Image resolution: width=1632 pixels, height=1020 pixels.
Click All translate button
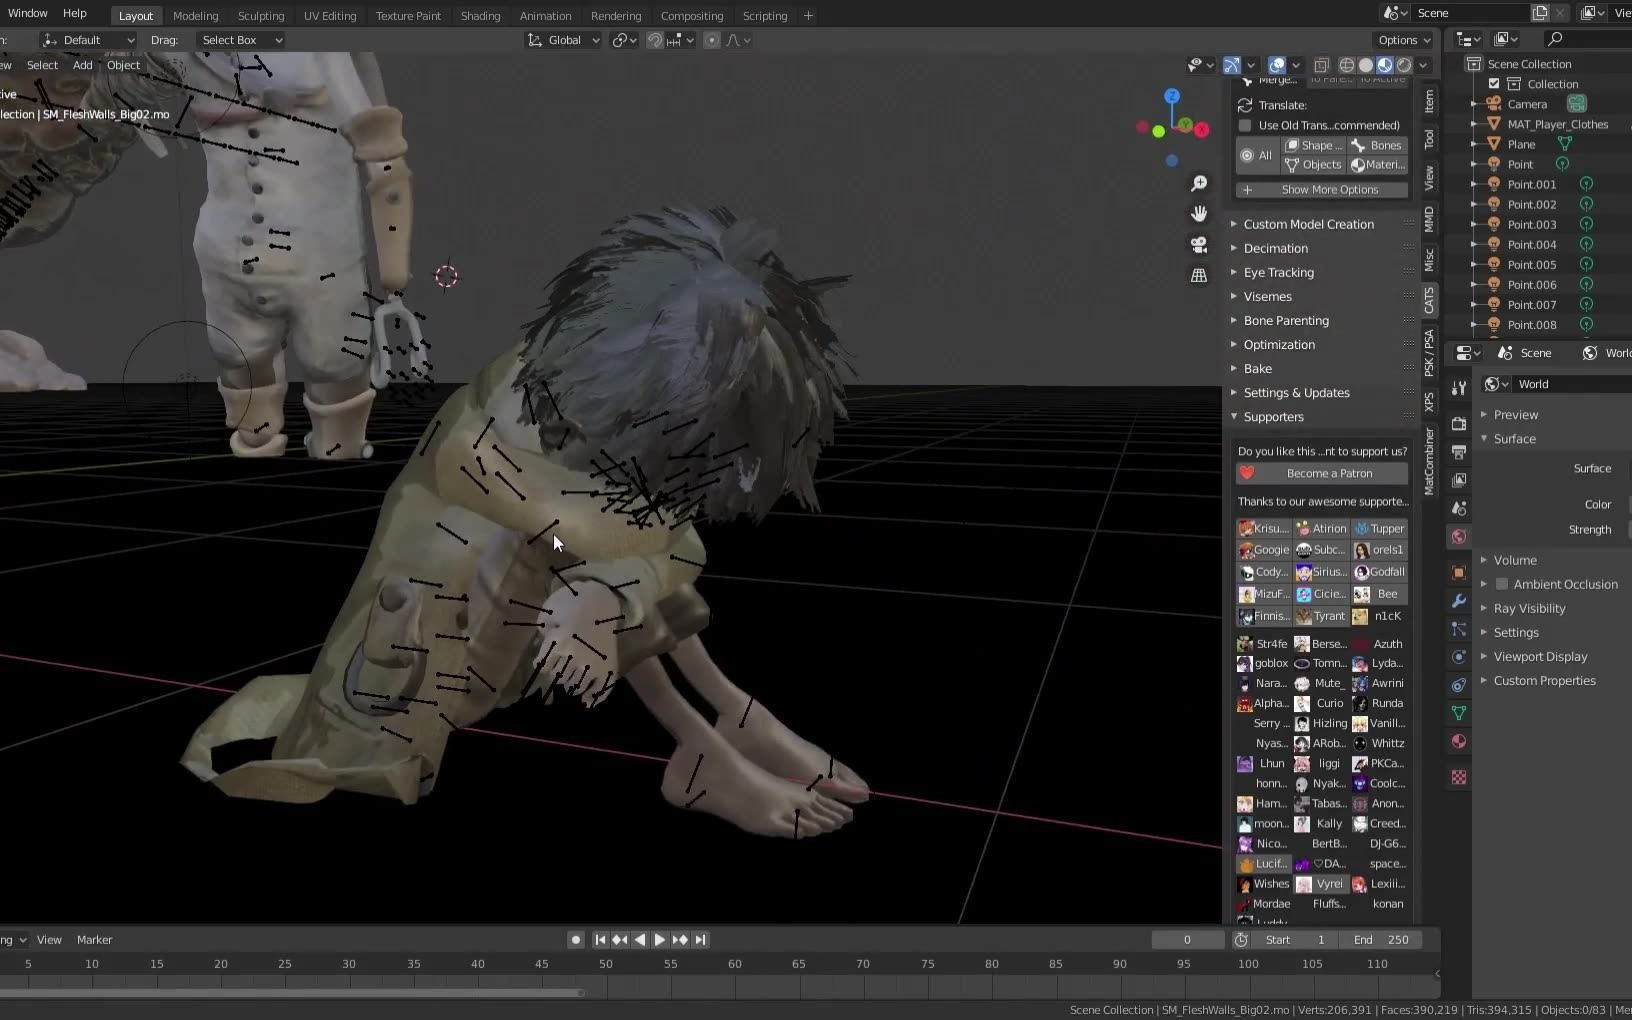point(1258,155)
